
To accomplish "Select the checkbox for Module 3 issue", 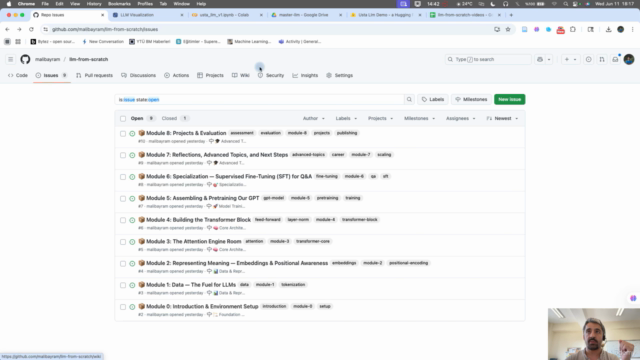I will pos(123,242).
